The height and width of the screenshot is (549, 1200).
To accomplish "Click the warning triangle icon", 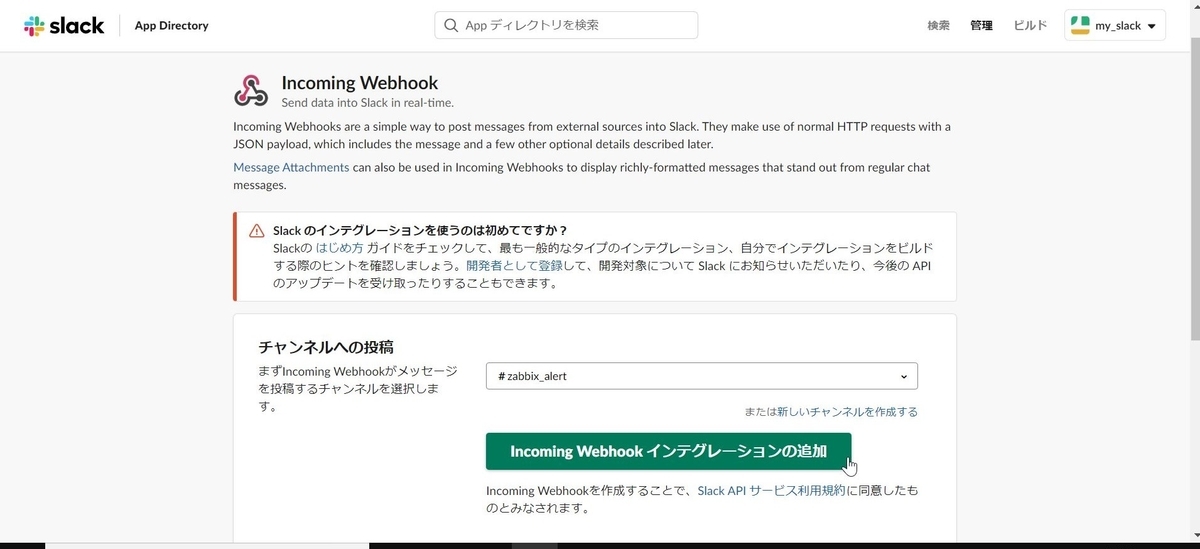I will point(257,230).
